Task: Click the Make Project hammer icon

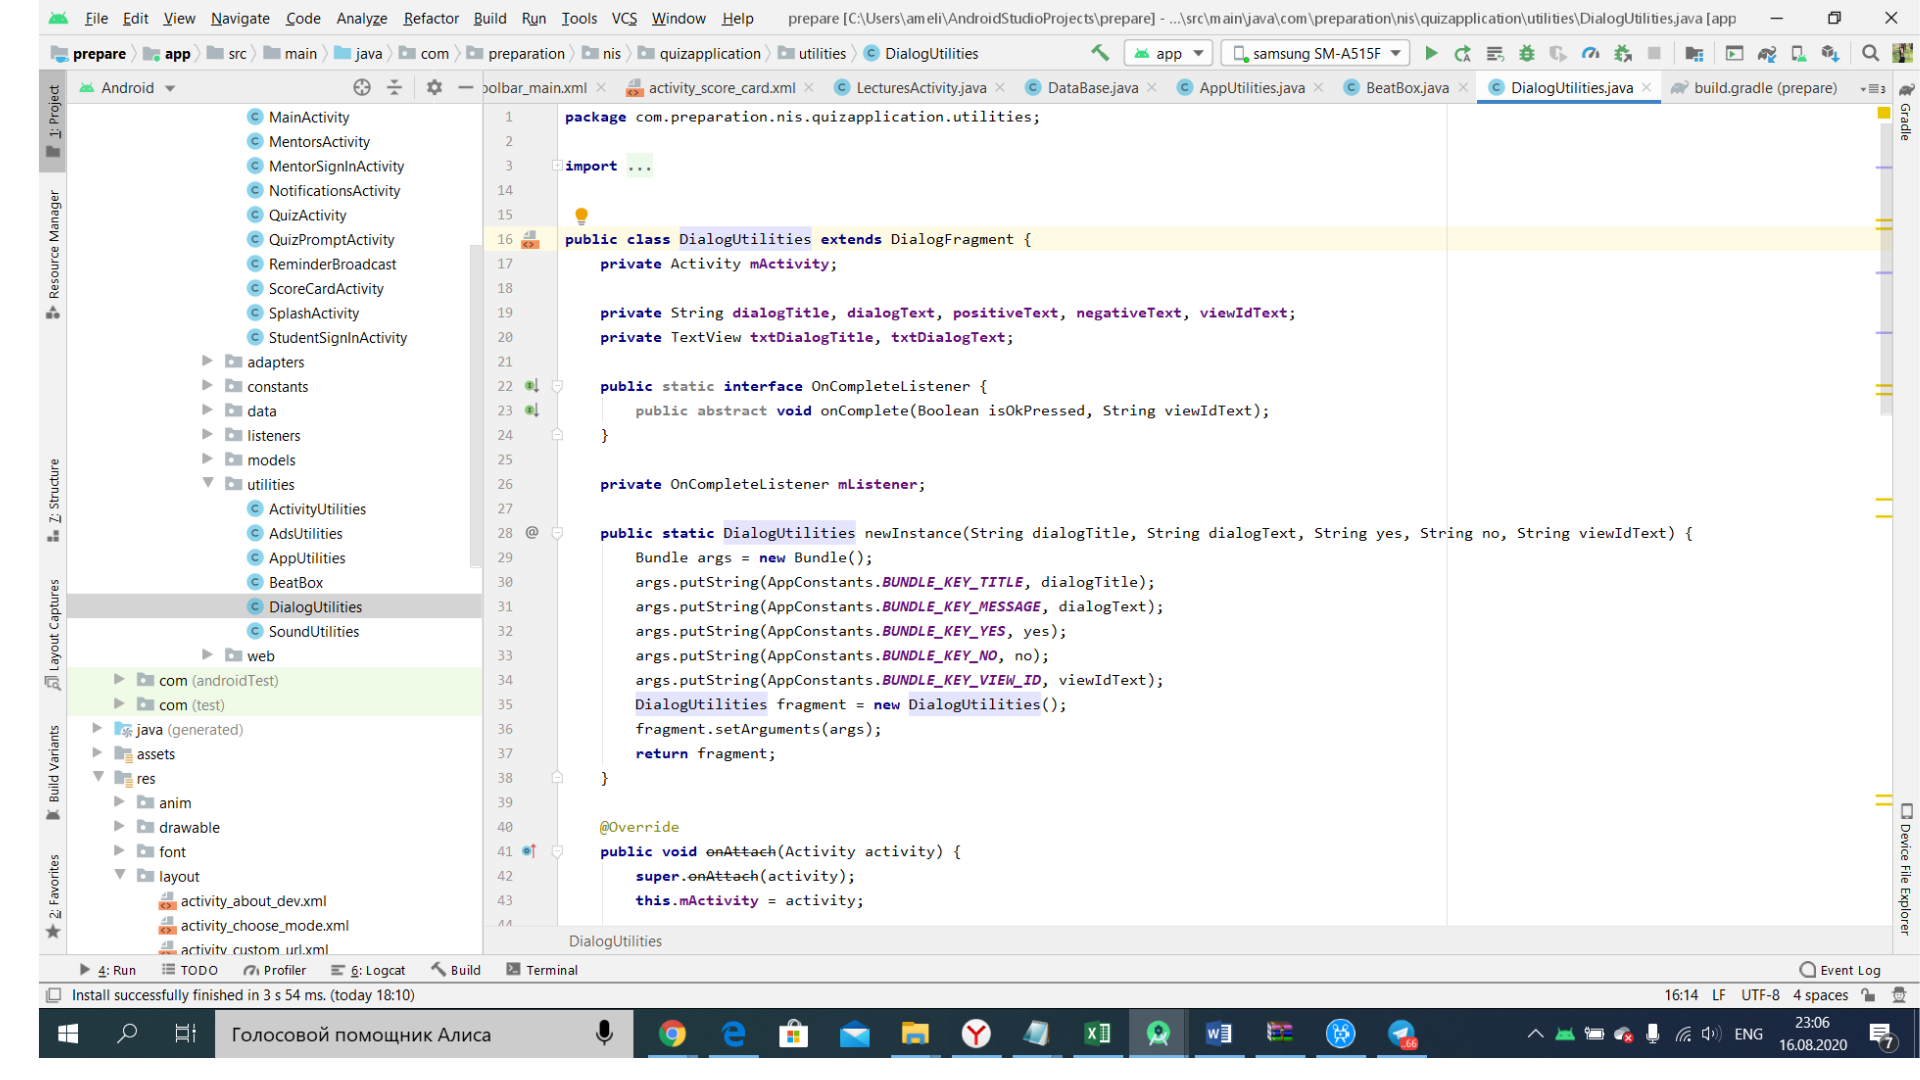Action: tap(1100, 54)
